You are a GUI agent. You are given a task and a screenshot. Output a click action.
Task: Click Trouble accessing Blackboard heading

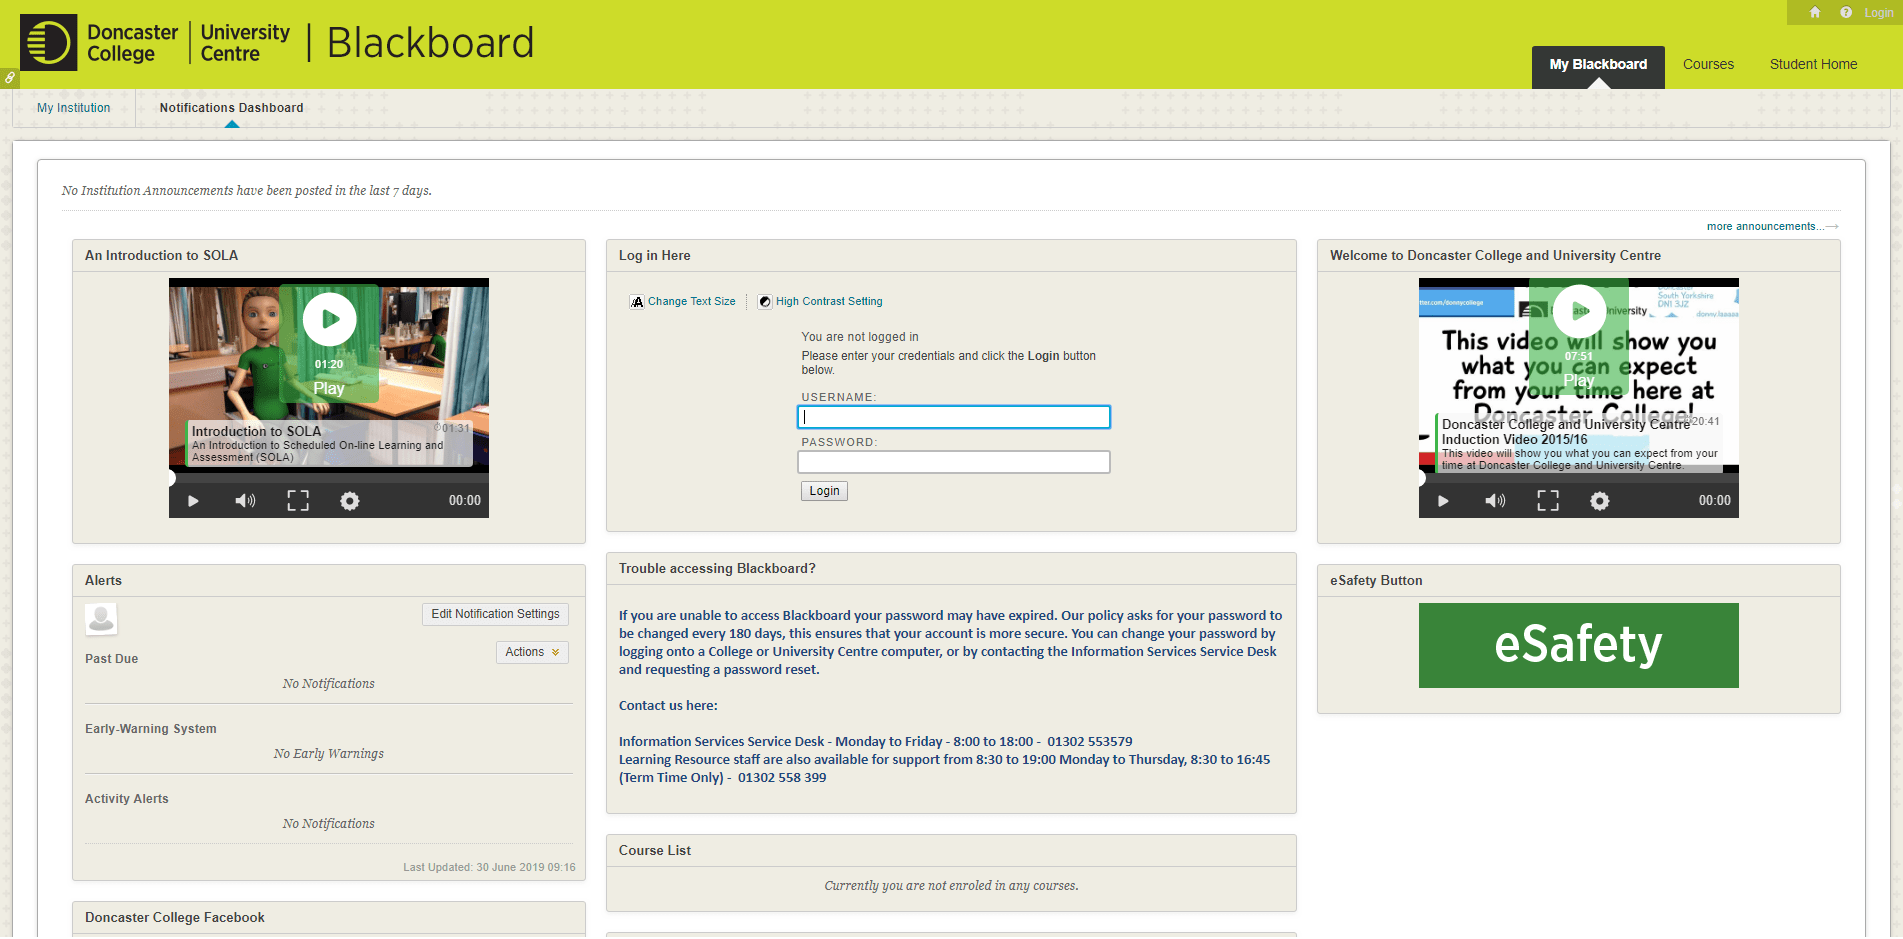717,569
